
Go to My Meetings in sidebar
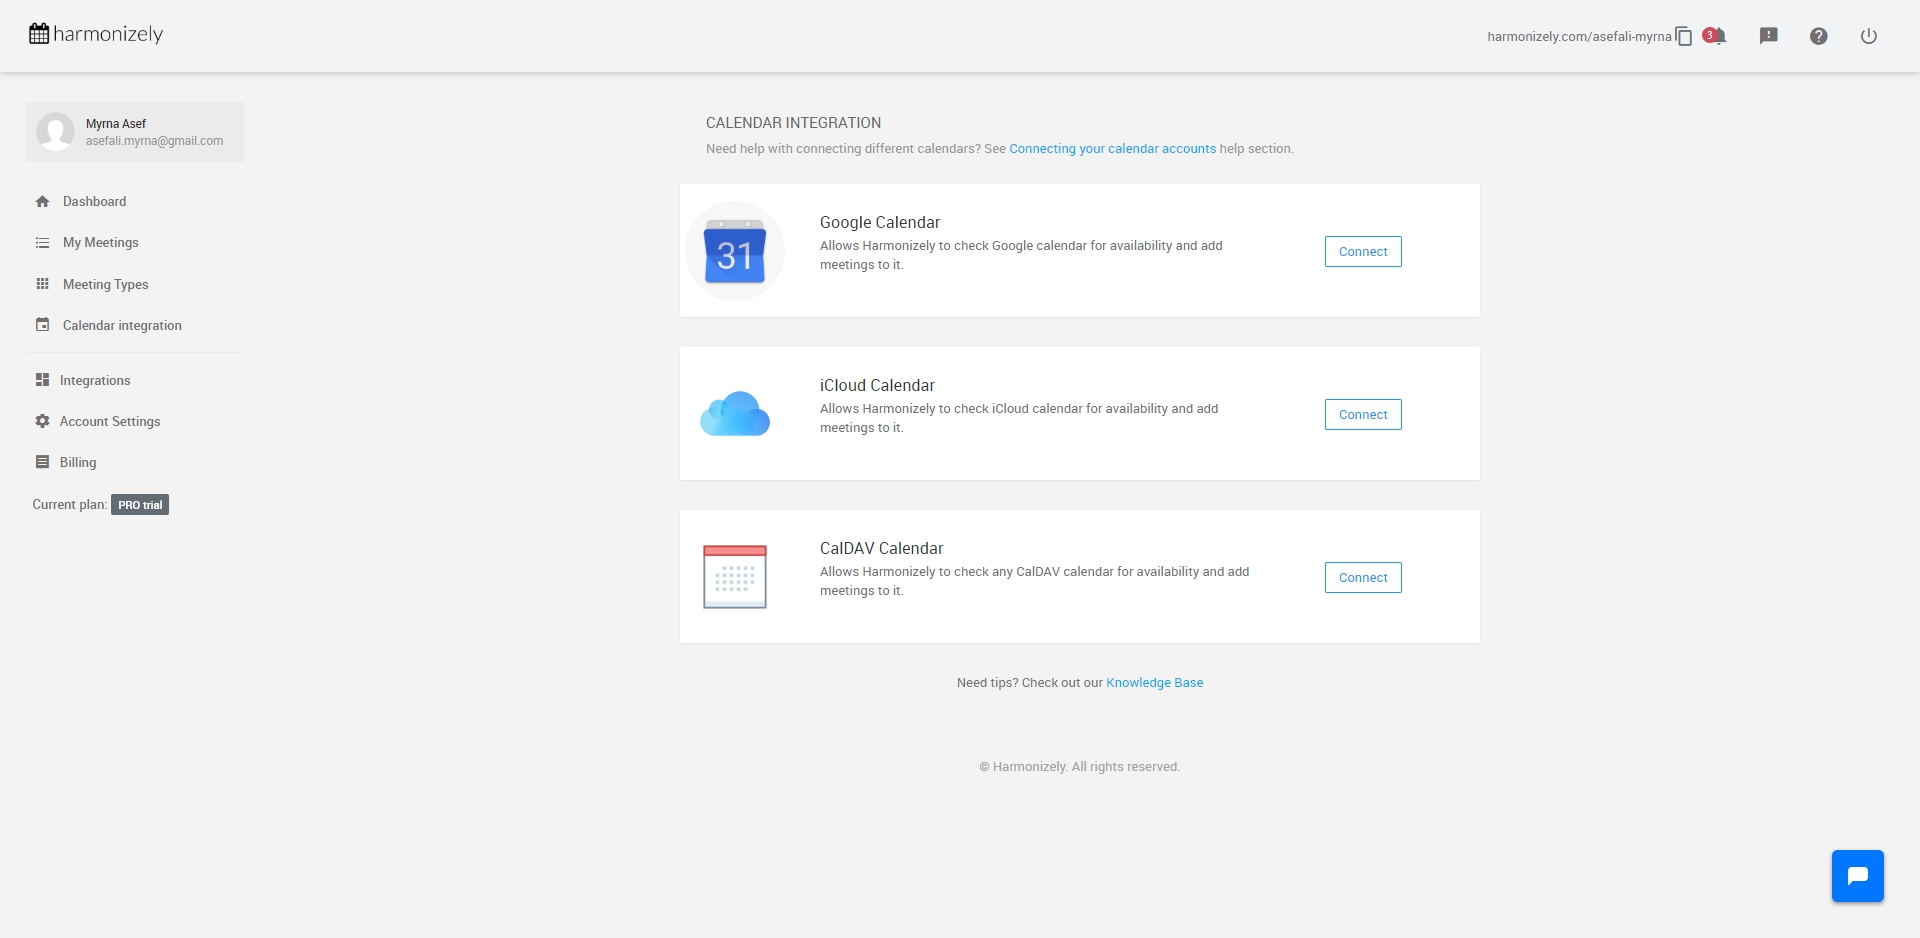(100, 243)
